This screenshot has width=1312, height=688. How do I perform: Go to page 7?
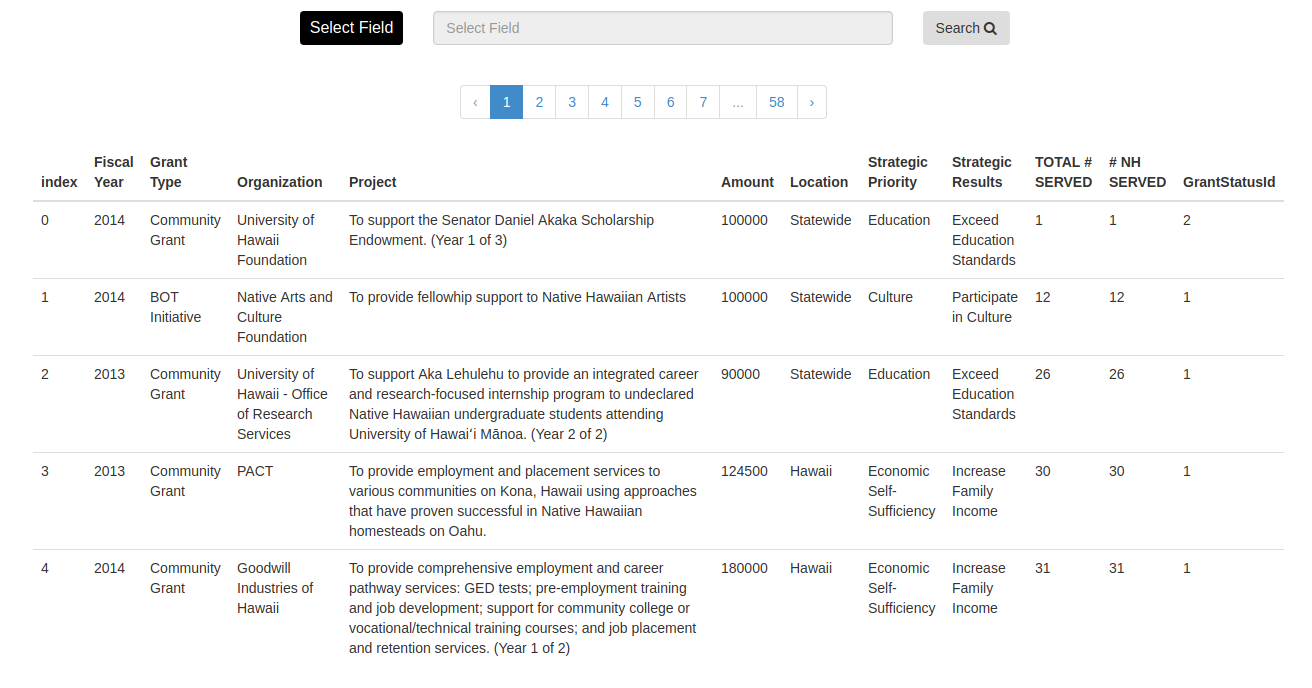point(703,102)
